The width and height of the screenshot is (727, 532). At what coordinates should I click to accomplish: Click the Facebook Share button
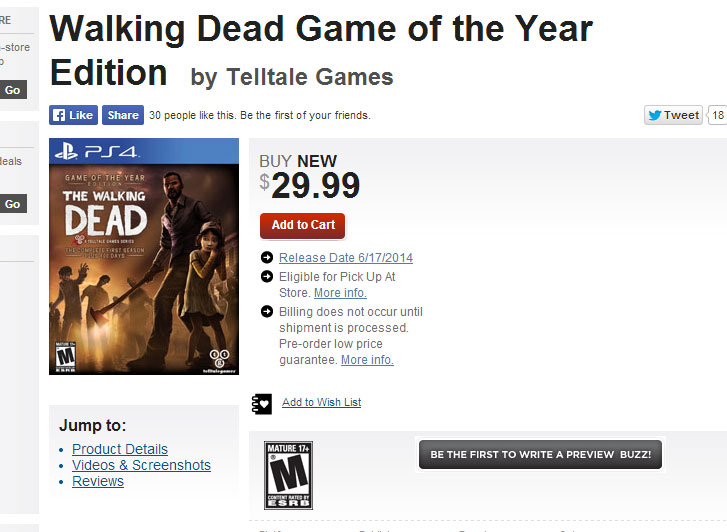tap(123, 115)
